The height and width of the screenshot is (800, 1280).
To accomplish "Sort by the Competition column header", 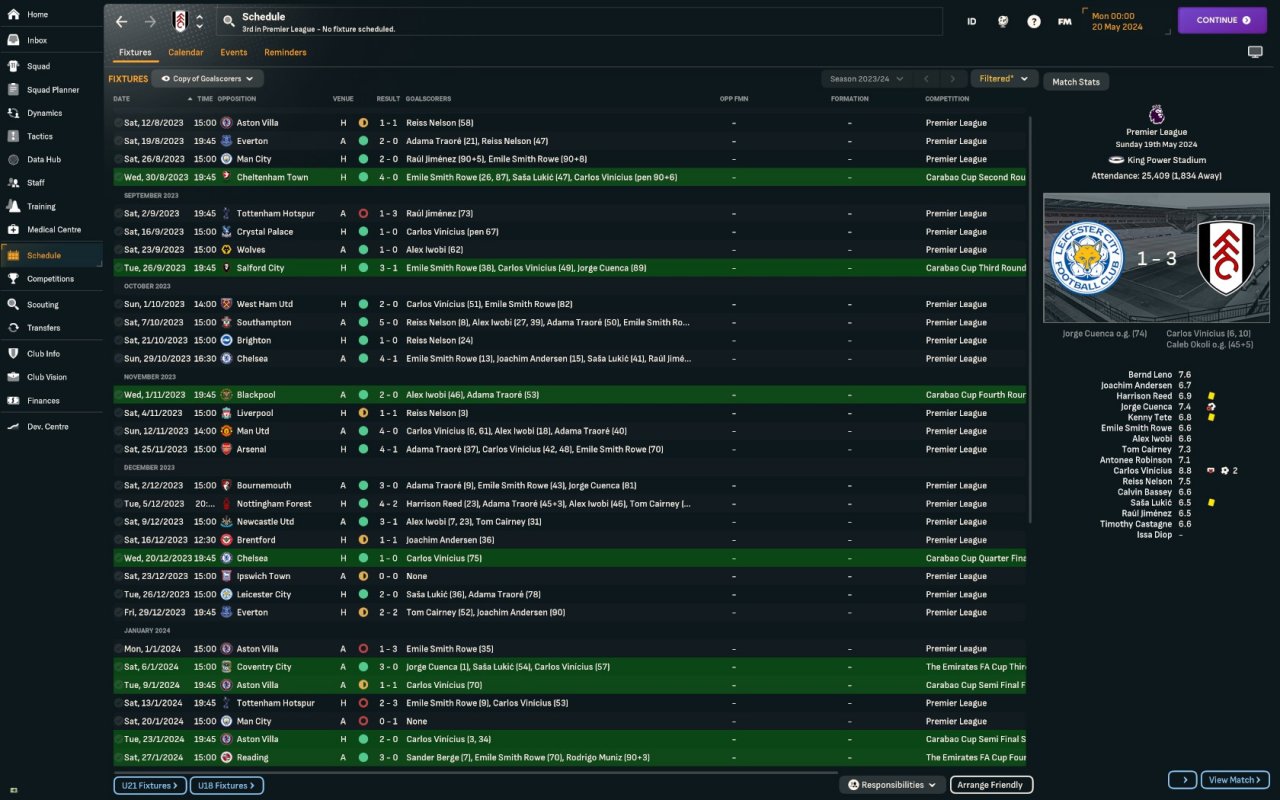I will pyautogui.click(x=947, y=99).
